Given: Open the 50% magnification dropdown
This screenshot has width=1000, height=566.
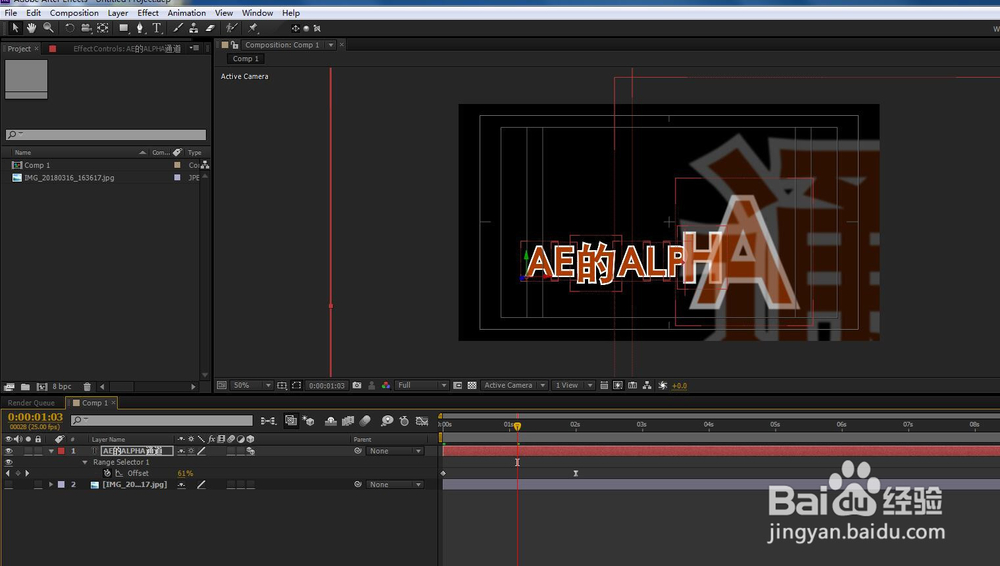Looking at the screenshot, I should (251, 385).
